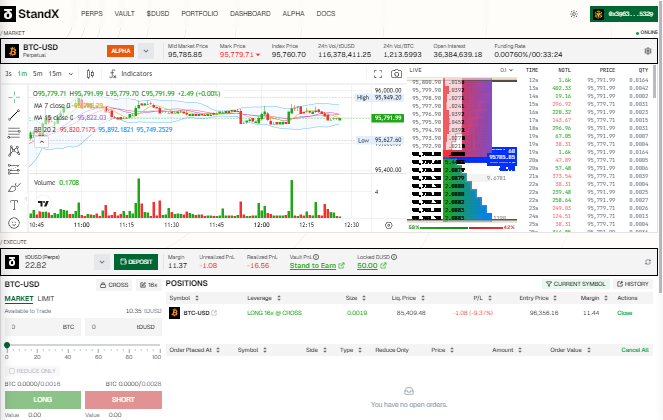
Task: Select the brush drawing tool
Action: [x=14, y=187]
